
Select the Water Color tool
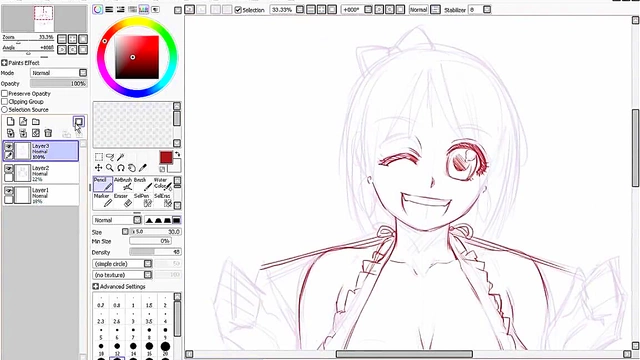162,184
